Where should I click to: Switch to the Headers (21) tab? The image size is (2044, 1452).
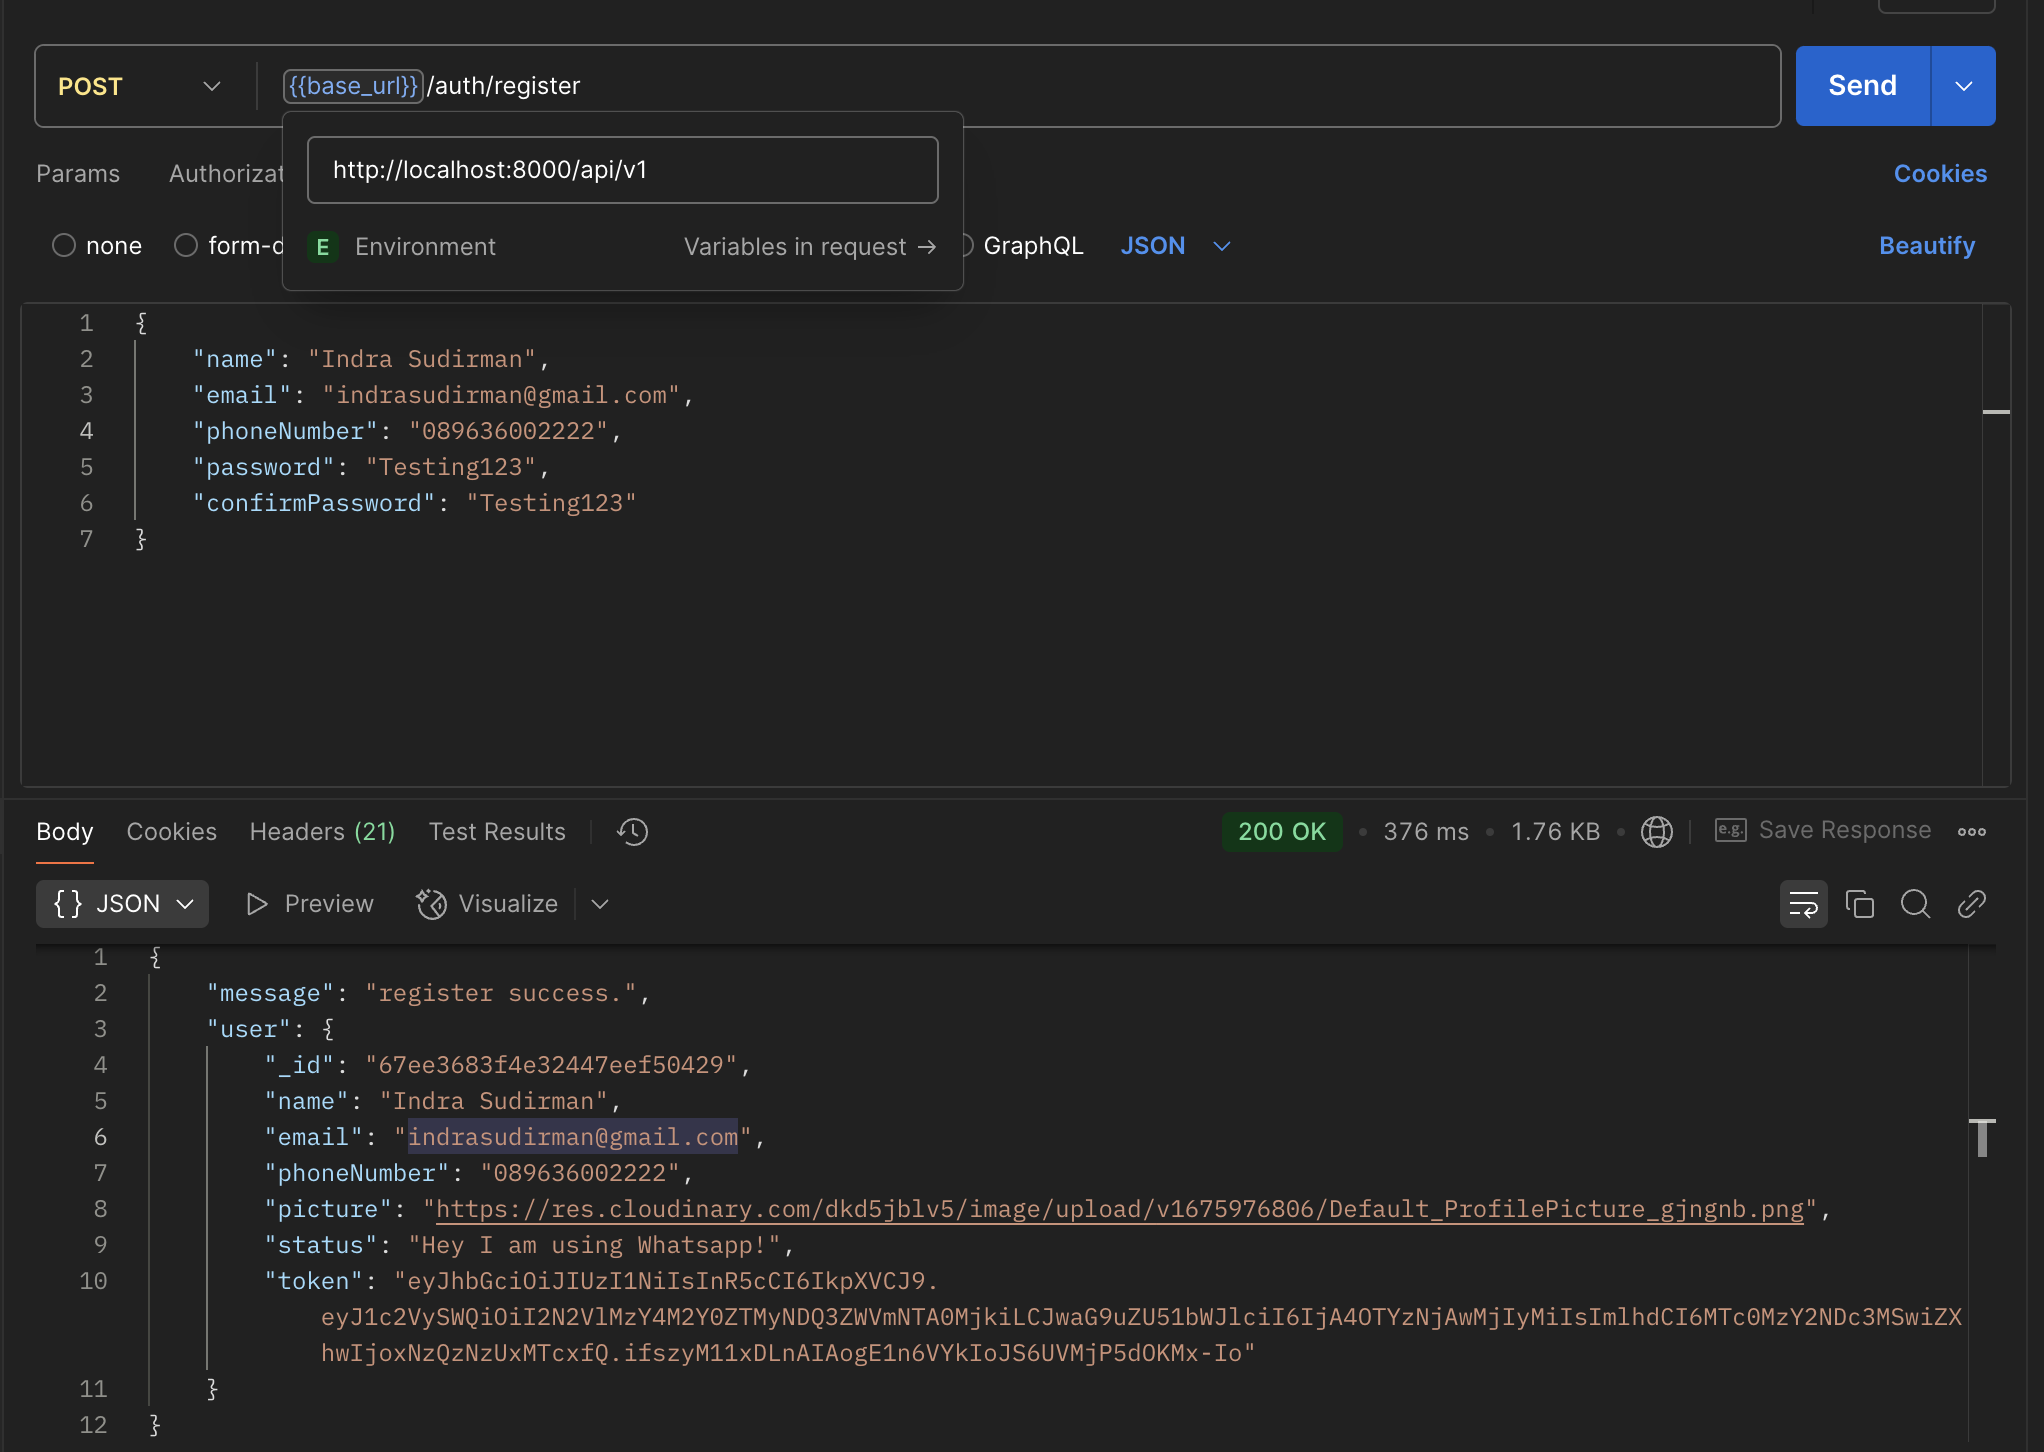(x=322, y=831)
